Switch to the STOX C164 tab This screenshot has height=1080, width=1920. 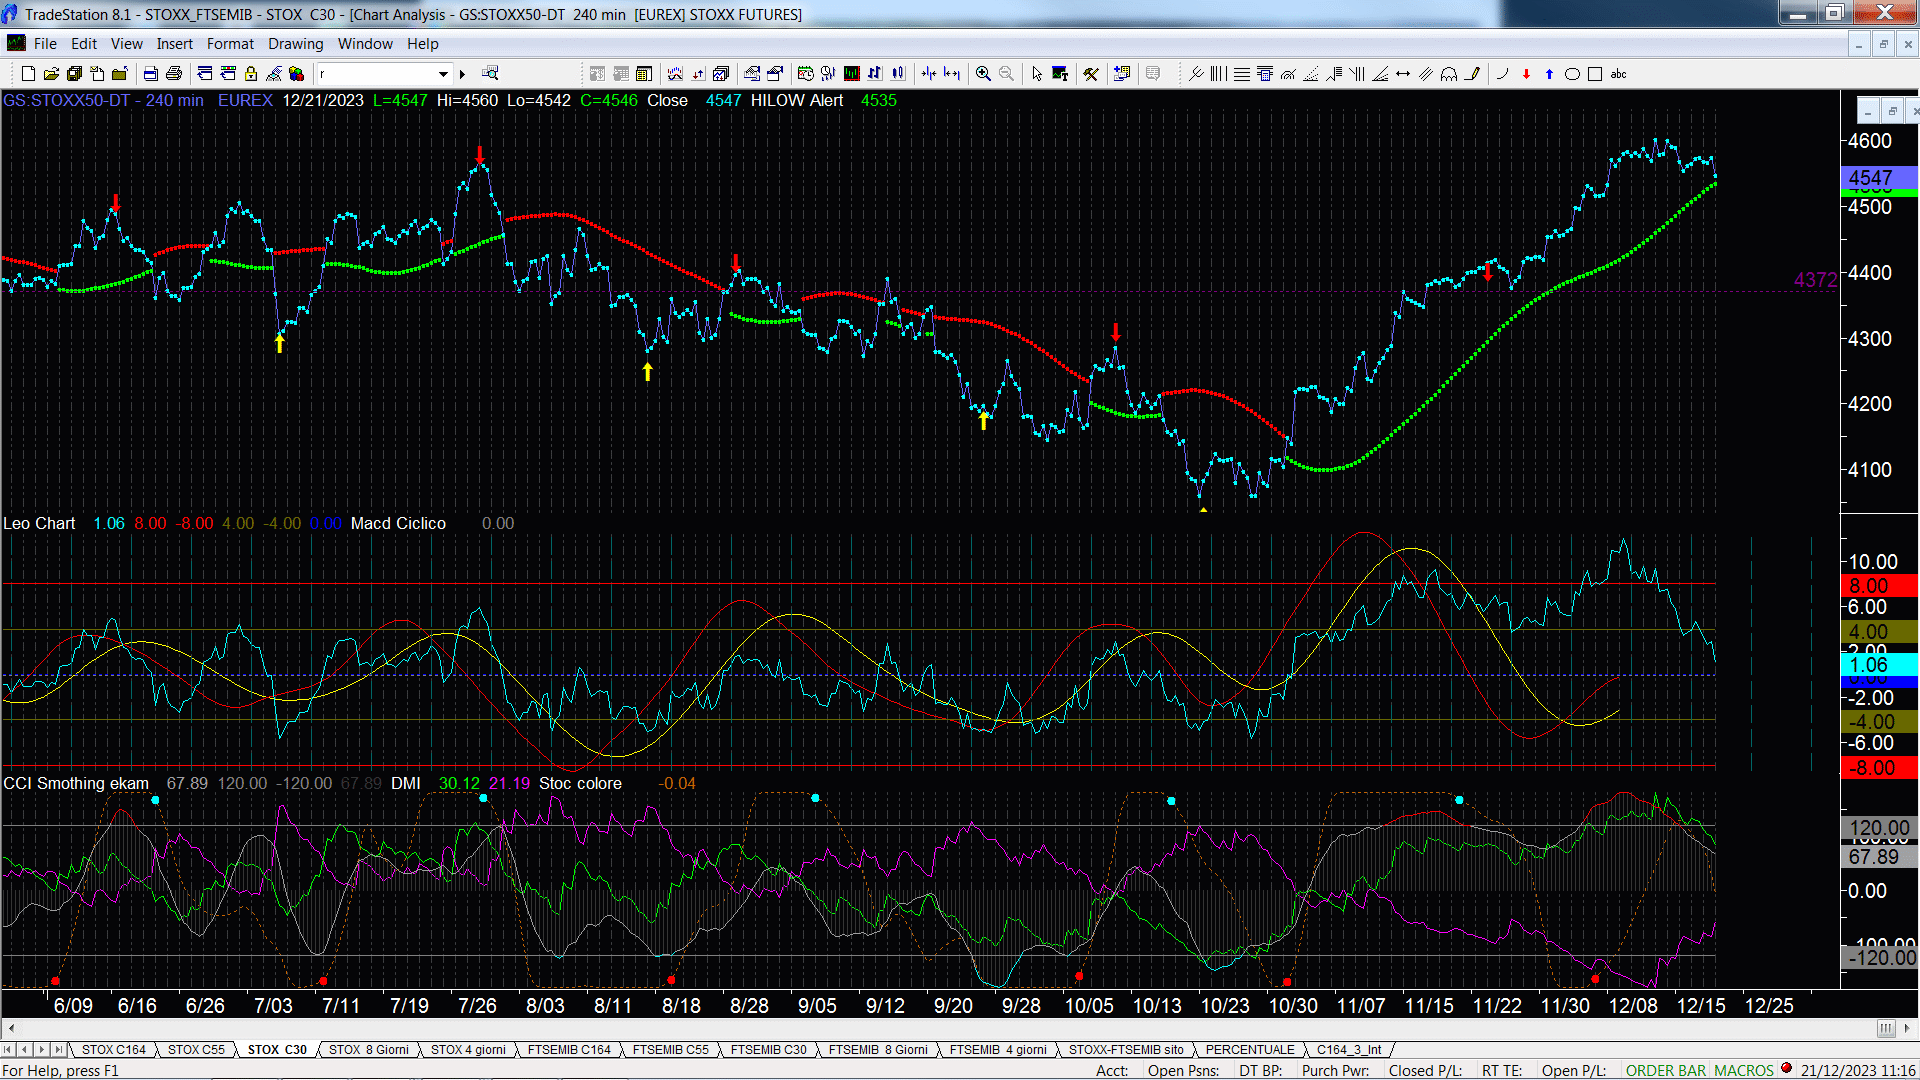point(113,1050)
